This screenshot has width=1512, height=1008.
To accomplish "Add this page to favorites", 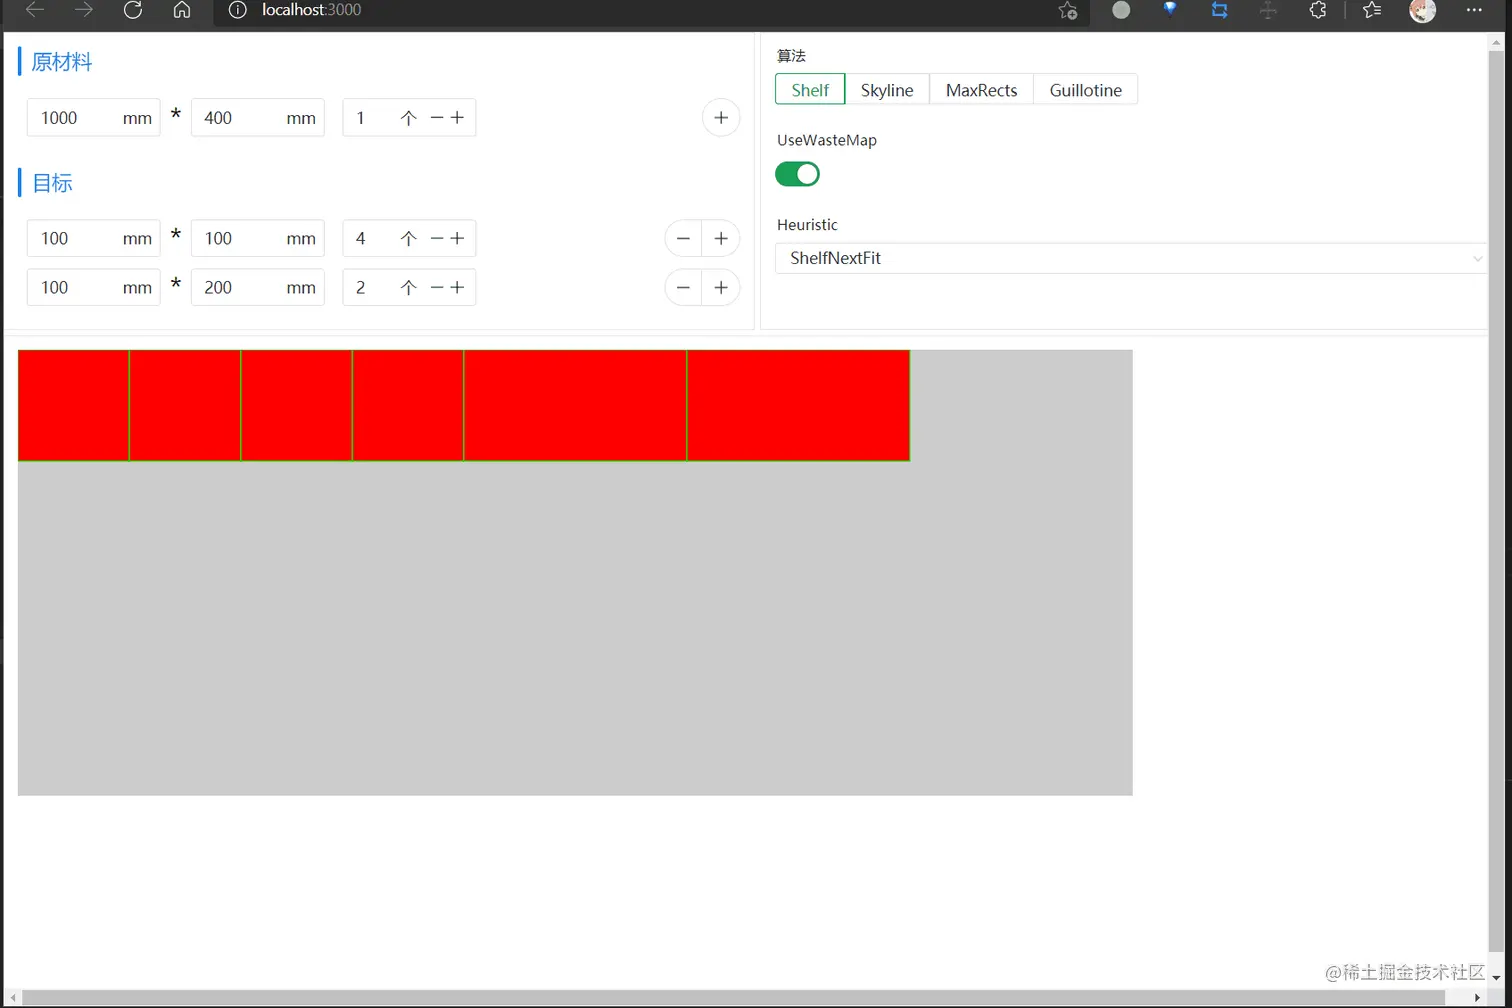I will point(1068,11).
